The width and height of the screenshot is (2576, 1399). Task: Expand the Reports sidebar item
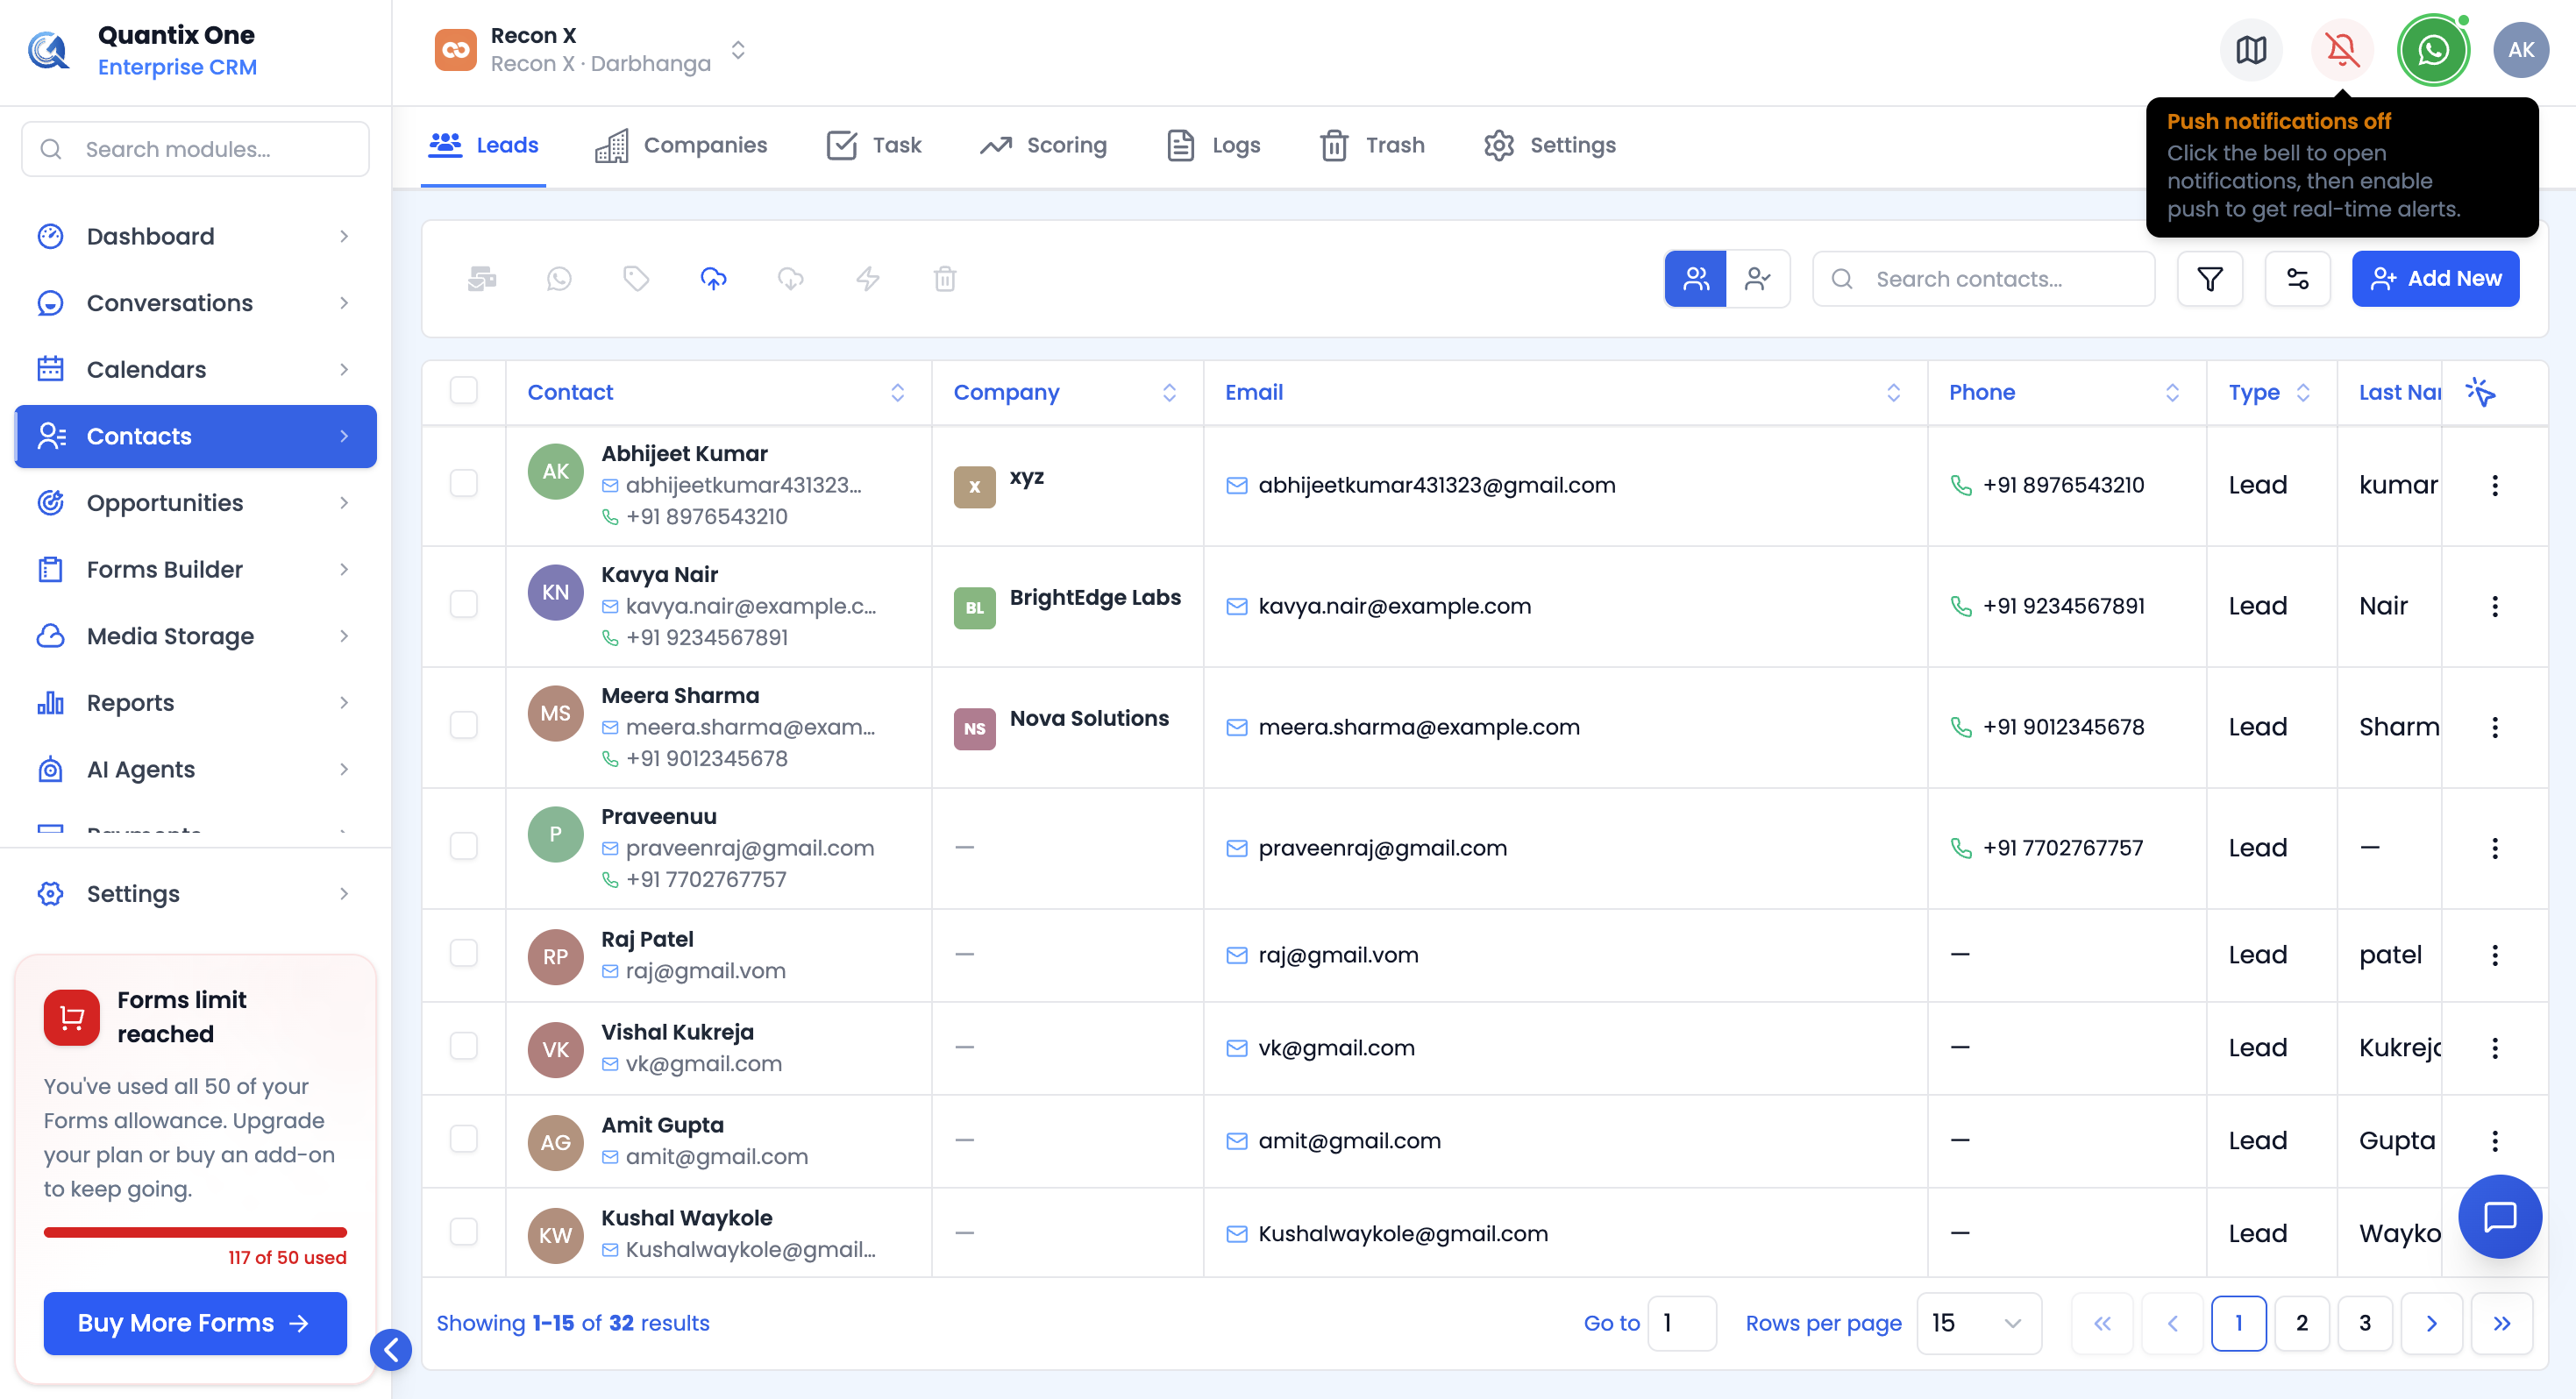[195, 703]
